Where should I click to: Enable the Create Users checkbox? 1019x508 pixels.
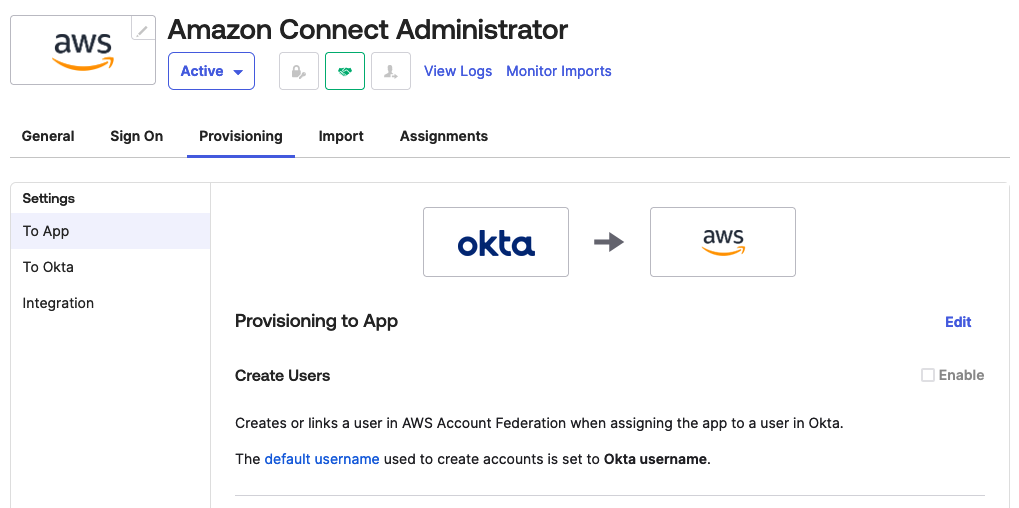pyautogui.click(x=927, y=375)
